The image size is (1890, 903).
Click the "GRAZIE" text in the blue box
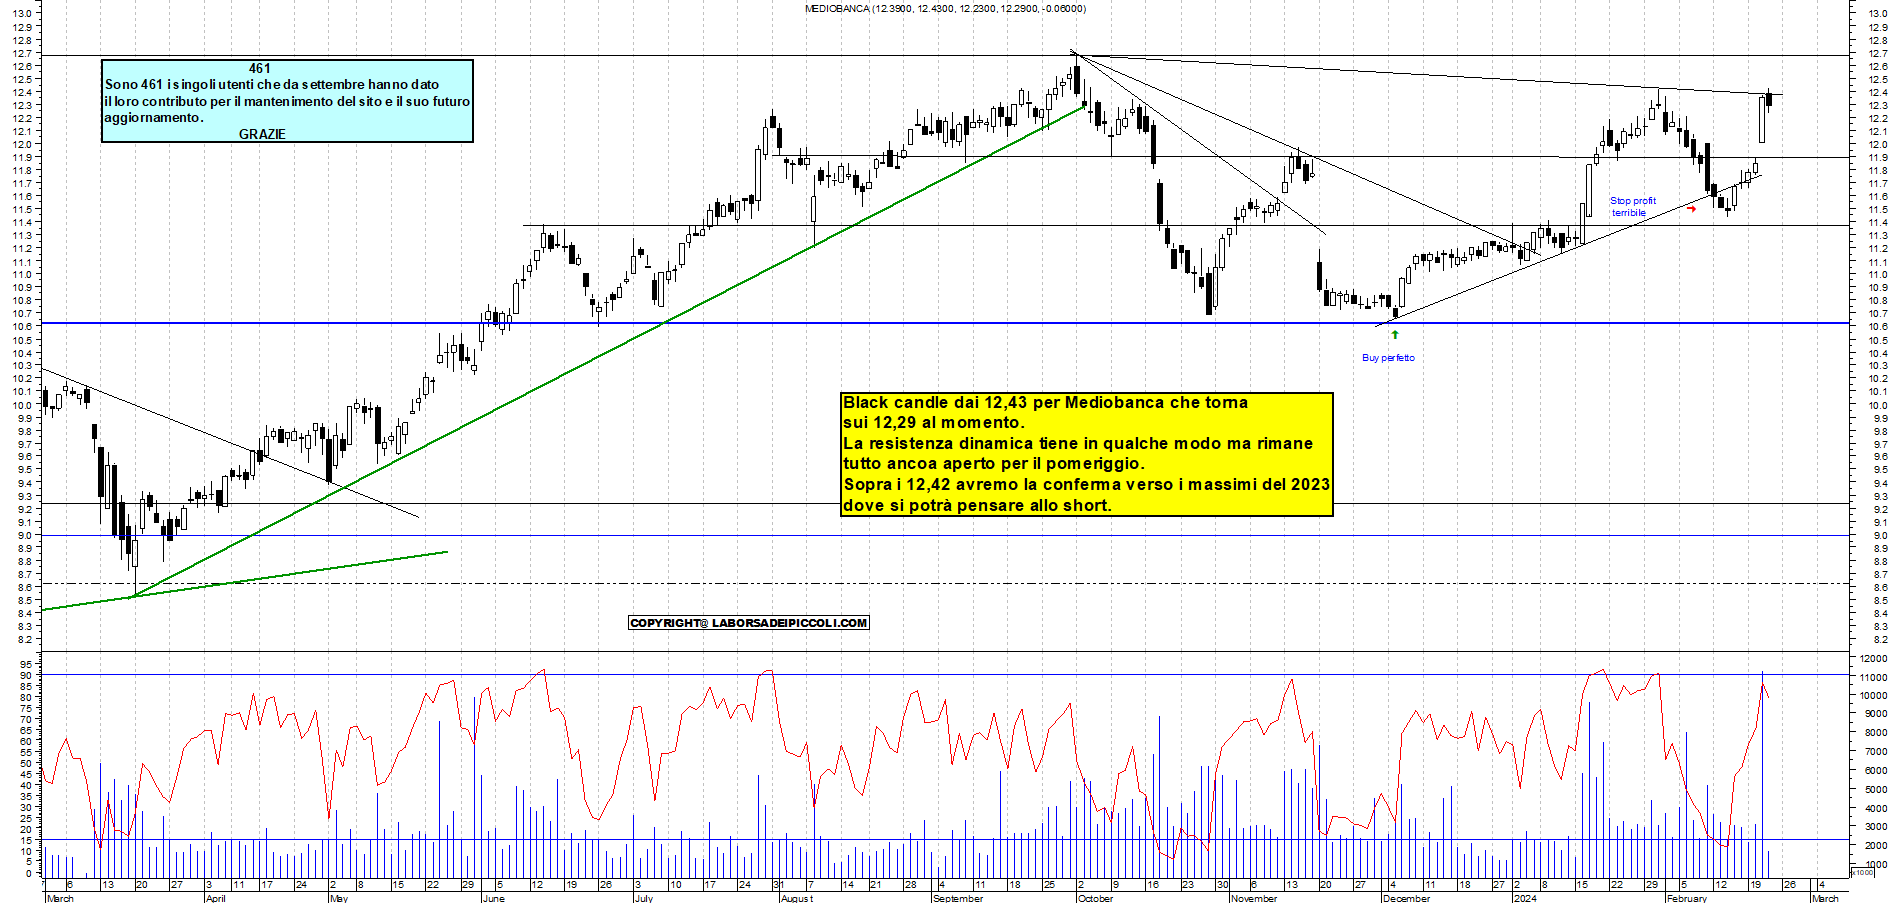tap(262, 134)
